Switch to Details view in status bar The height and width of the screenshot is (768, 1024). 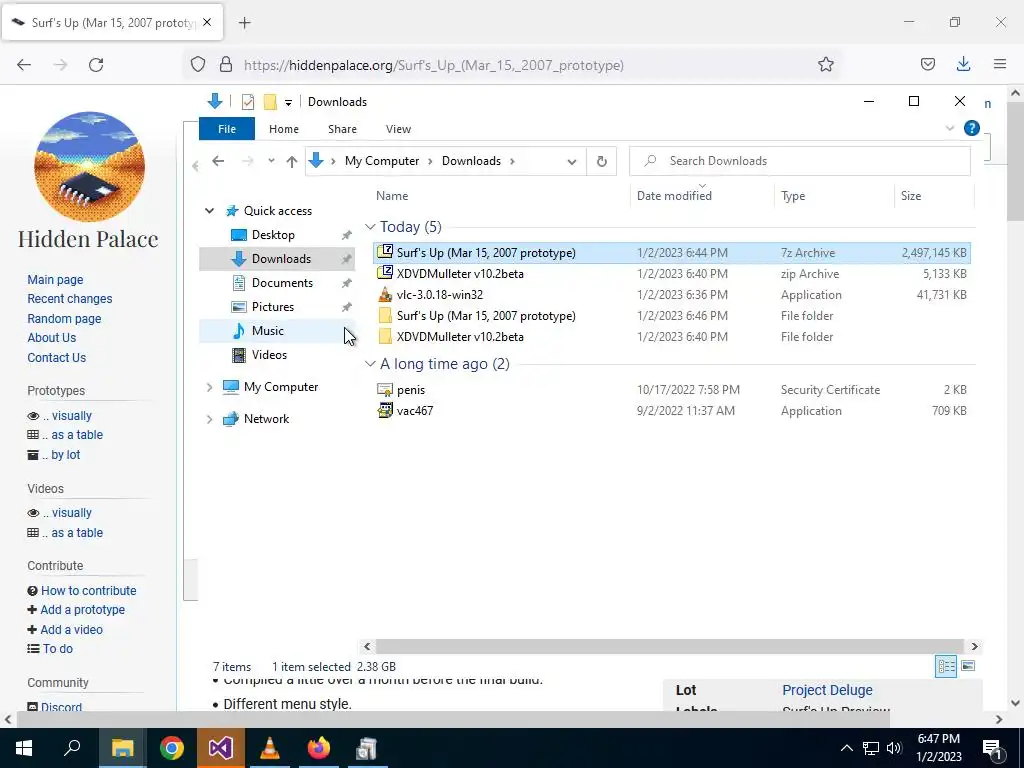point(946,666)
